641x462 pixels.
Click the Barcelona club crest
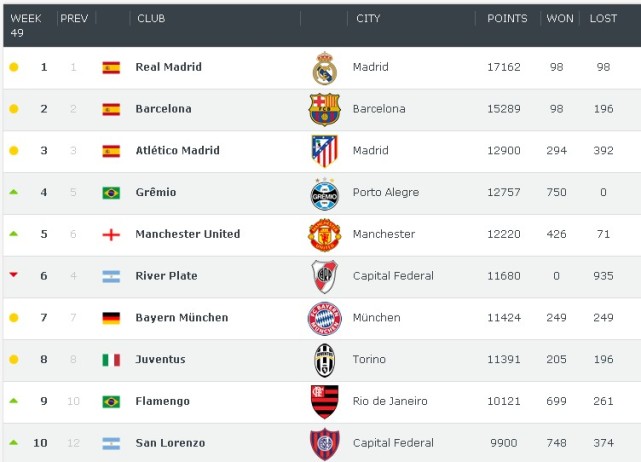[324, 109]
